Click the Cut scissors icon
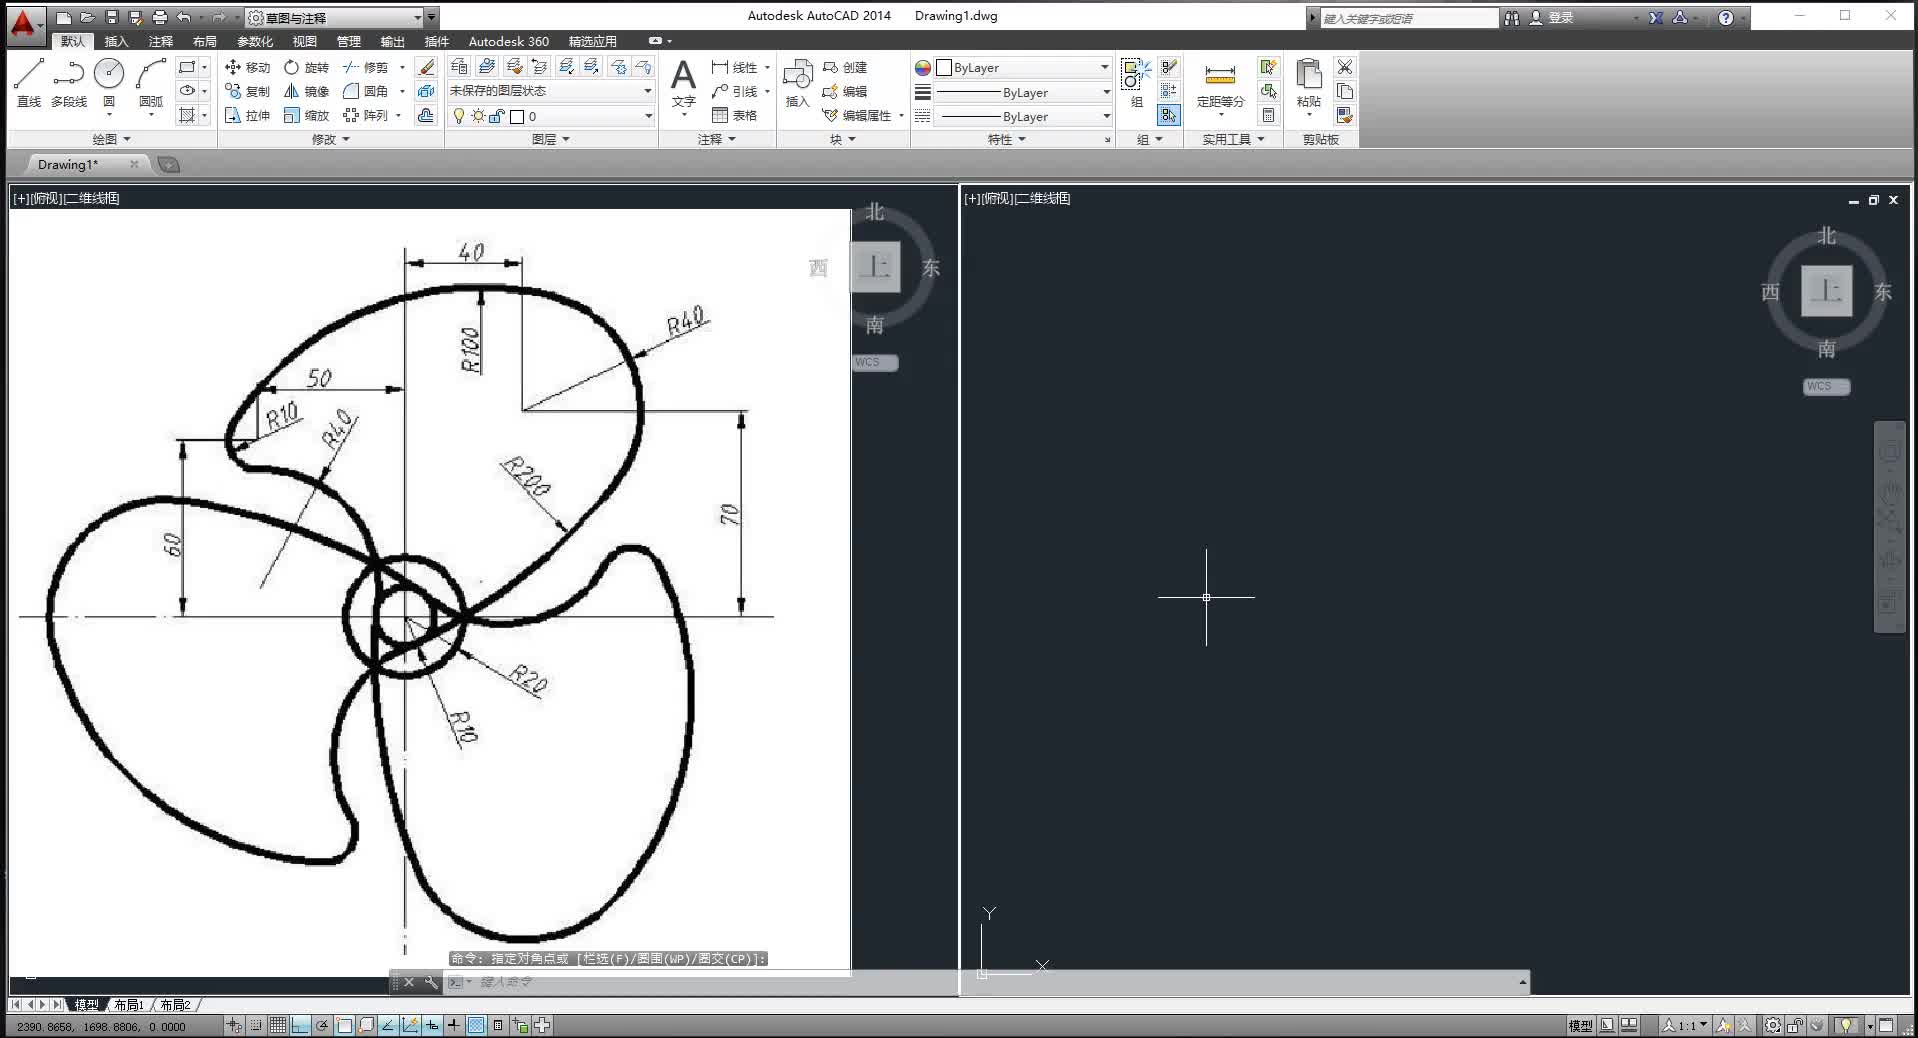 [1345, 67]
